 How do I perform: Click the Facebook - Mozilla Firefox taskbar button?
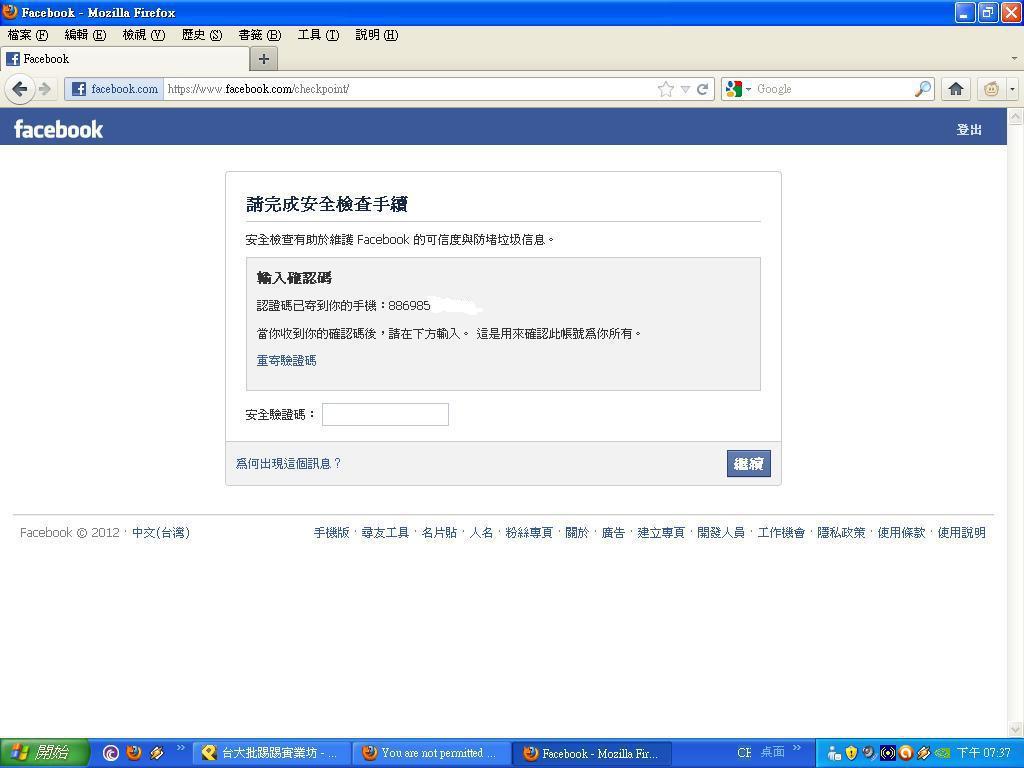coord(591,753)
